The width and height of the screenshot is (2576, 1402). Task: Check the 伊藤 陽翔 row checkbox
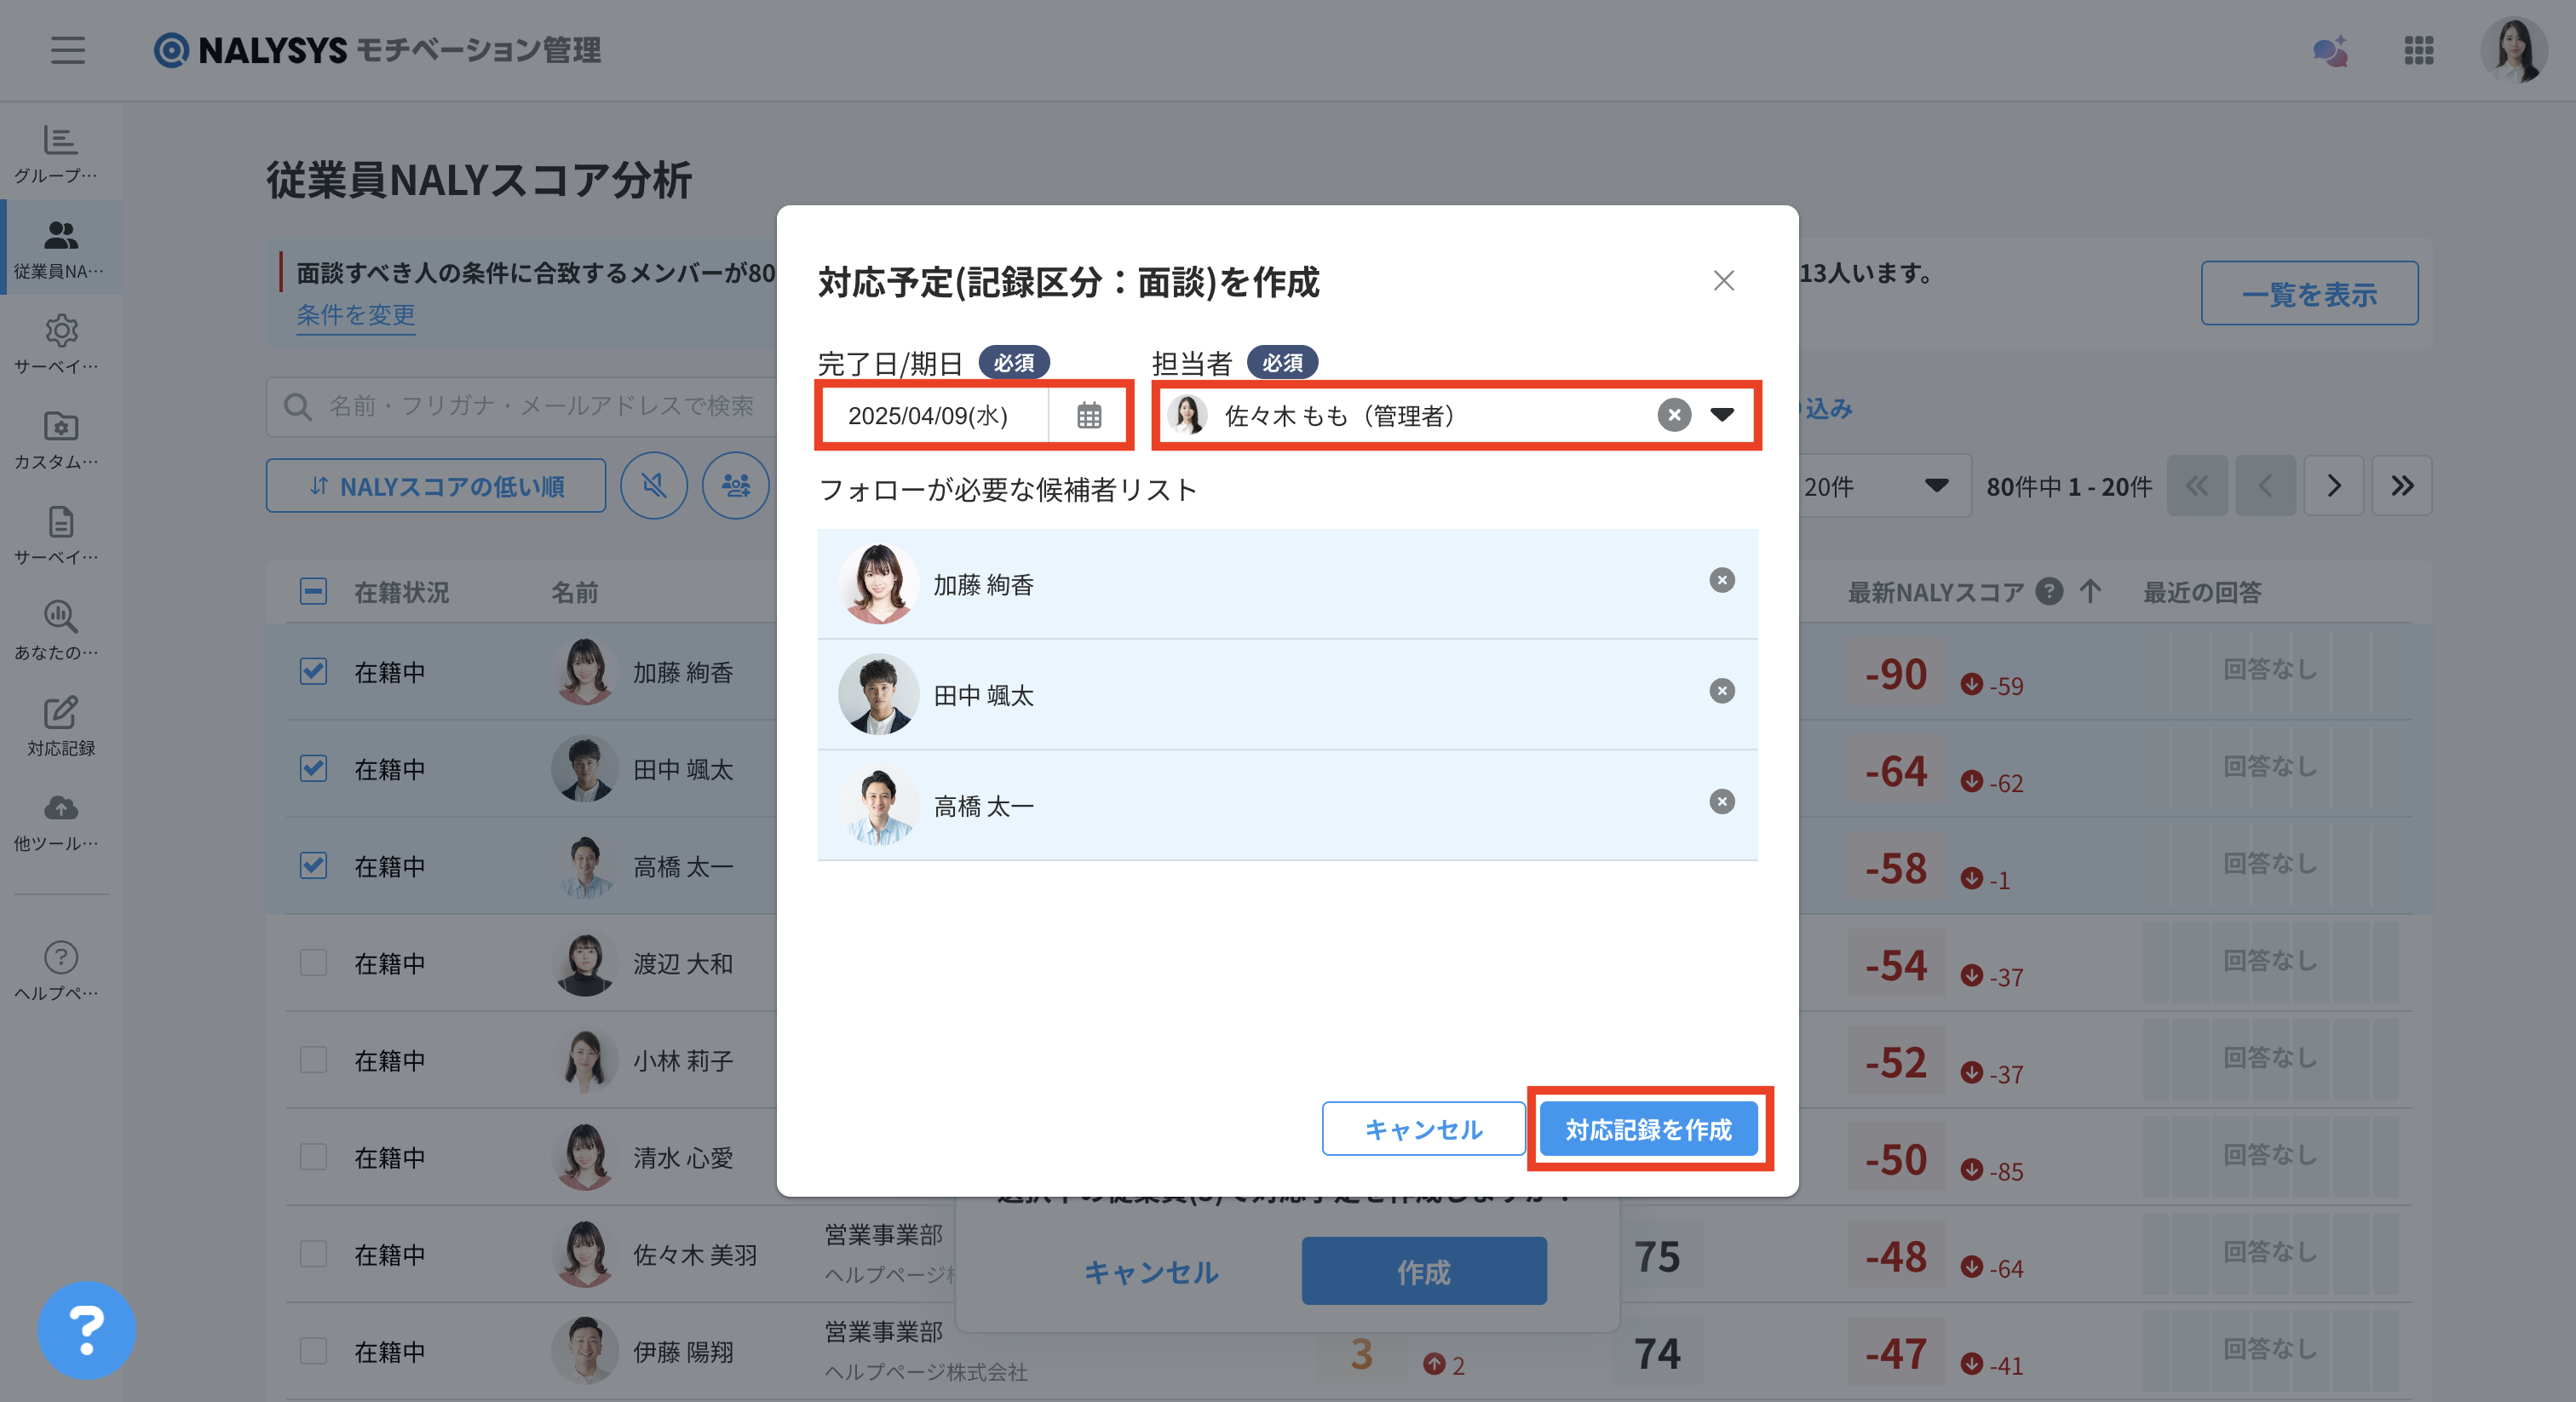tap(313, 1351)
